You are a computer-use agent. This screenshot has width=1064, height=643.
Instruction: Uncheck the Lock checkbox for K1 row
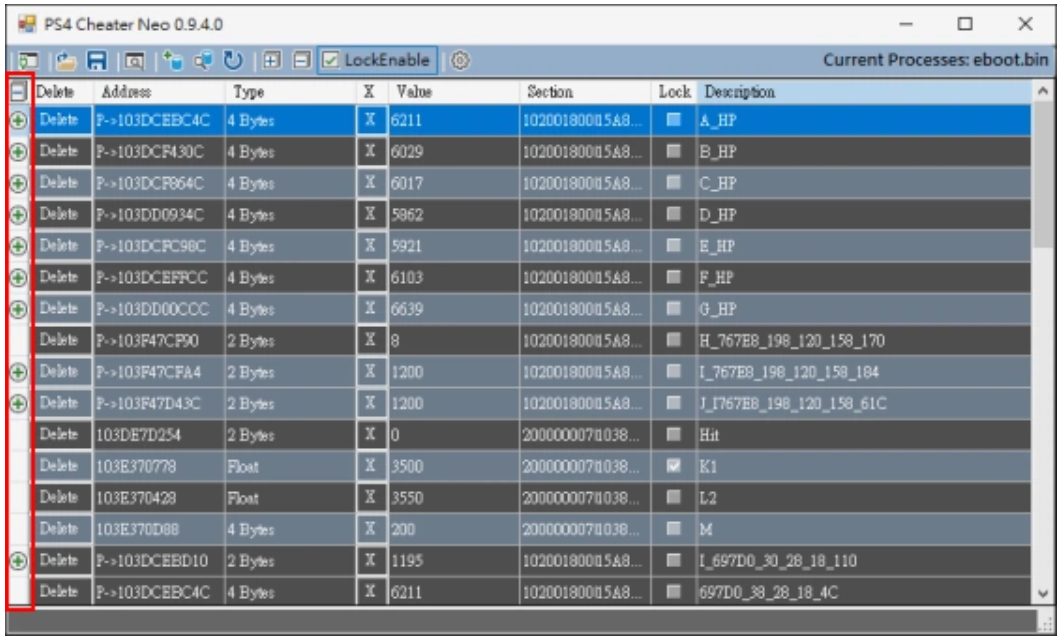click(x=674, y=466)
